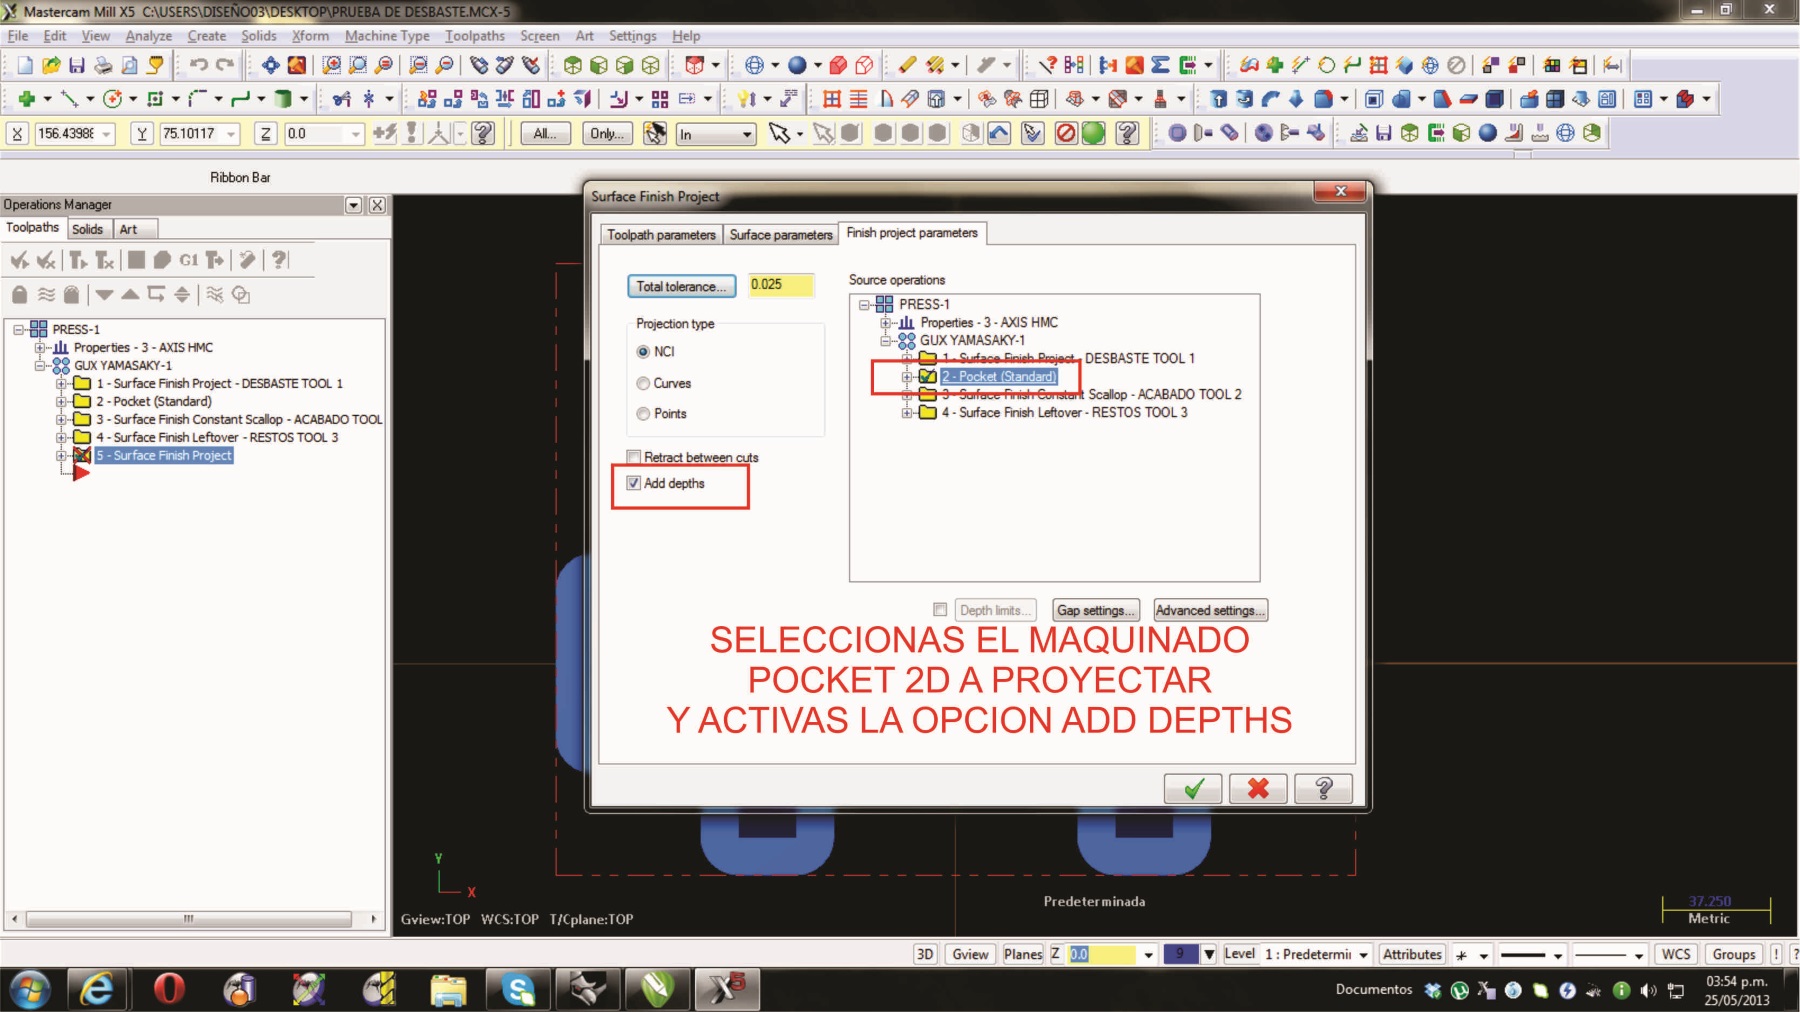Toggle the Depth limits checkbox
The height and width of the screenshot is (1012, 1800).
coord(940,610)
